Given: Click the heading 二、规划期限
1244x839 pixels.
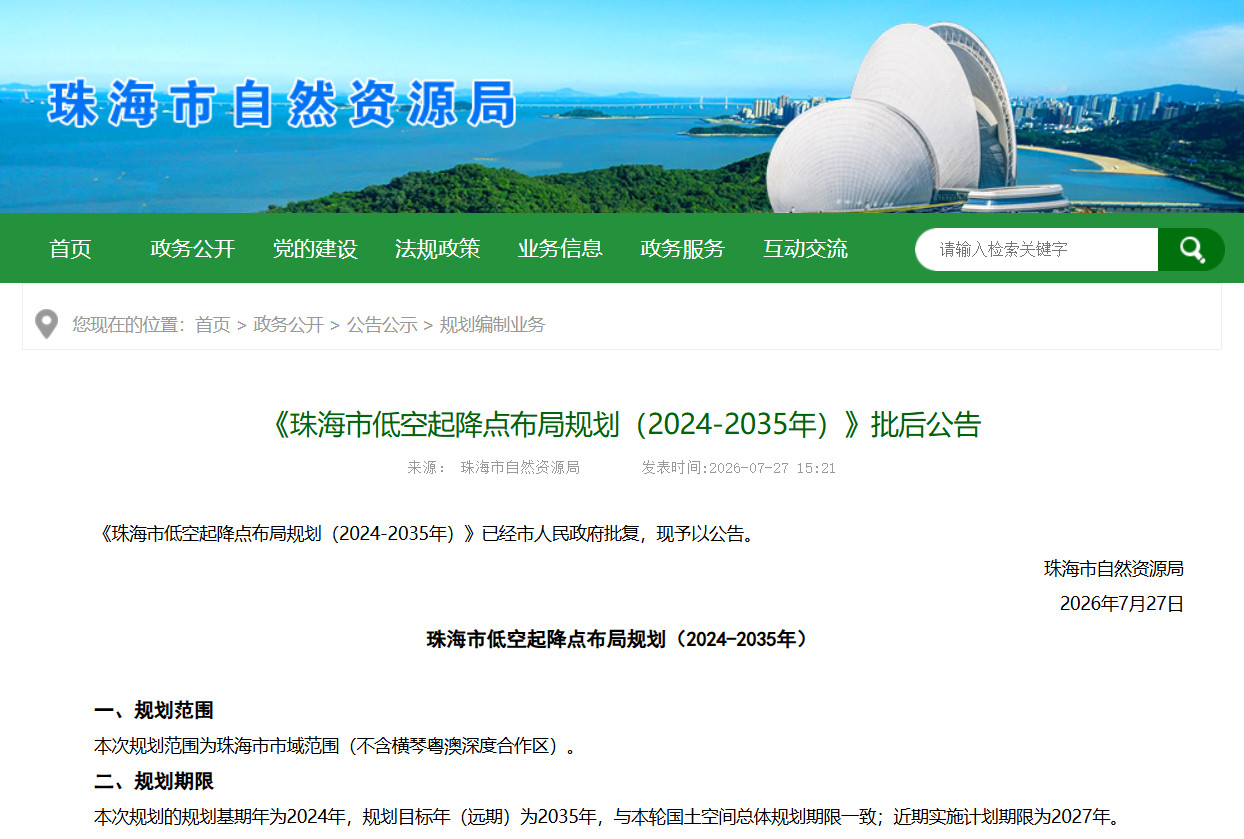Looking at the screenshot, I should click(x=154, y=781).
